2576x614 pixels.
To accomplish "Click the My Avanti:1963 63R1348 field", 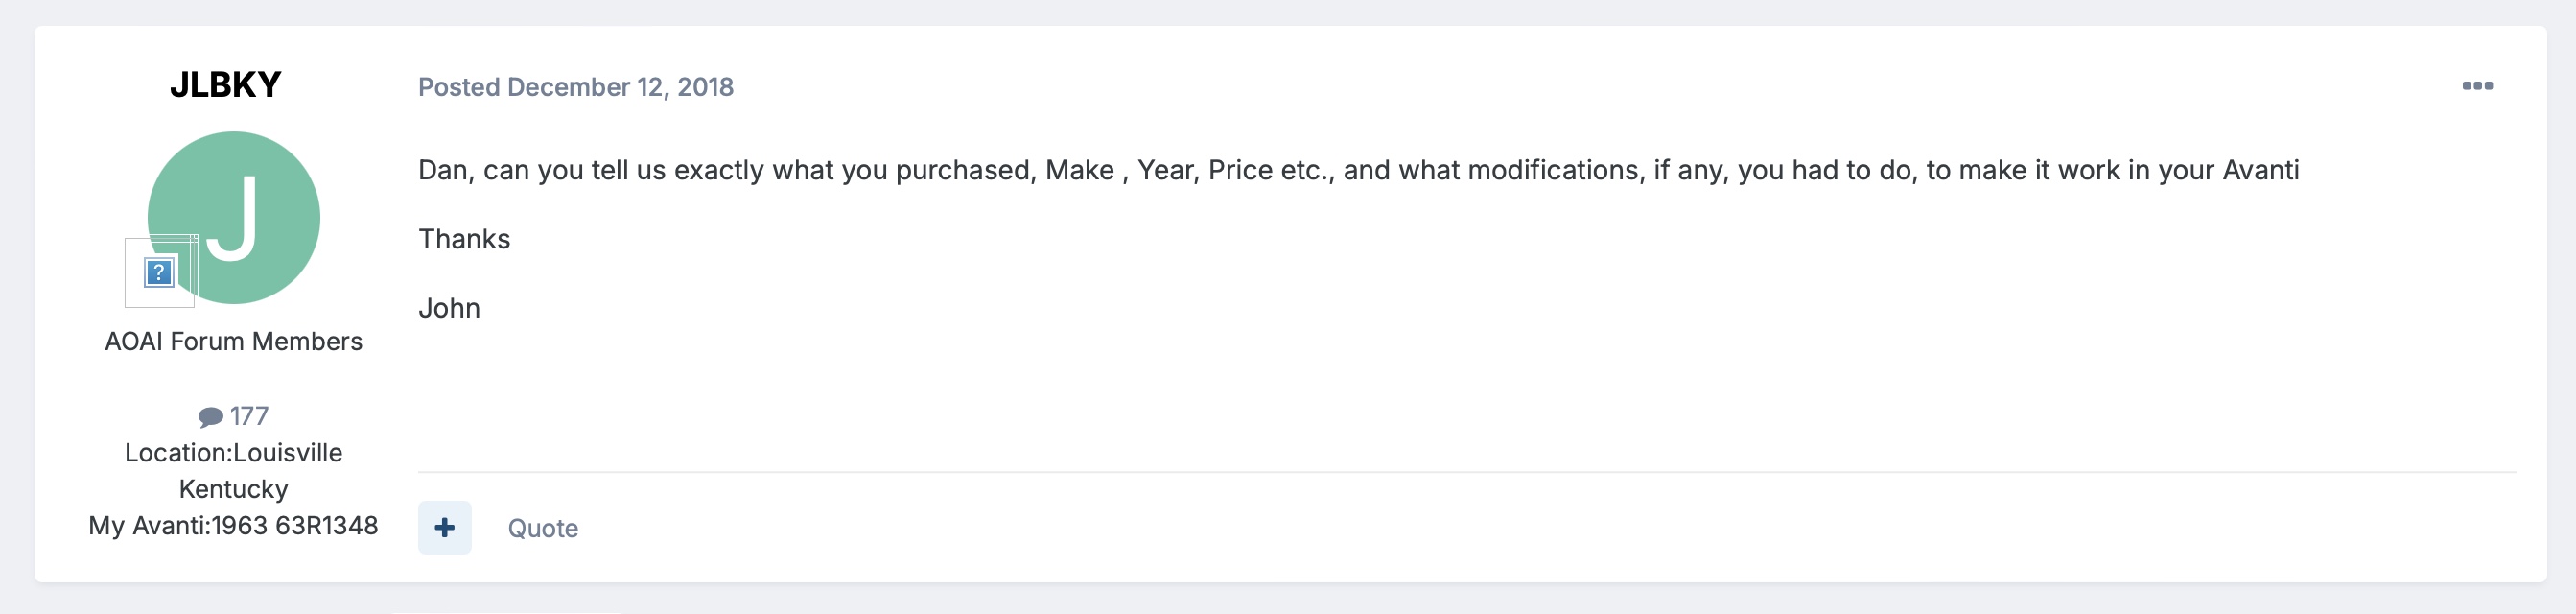I will click(233, 526).
